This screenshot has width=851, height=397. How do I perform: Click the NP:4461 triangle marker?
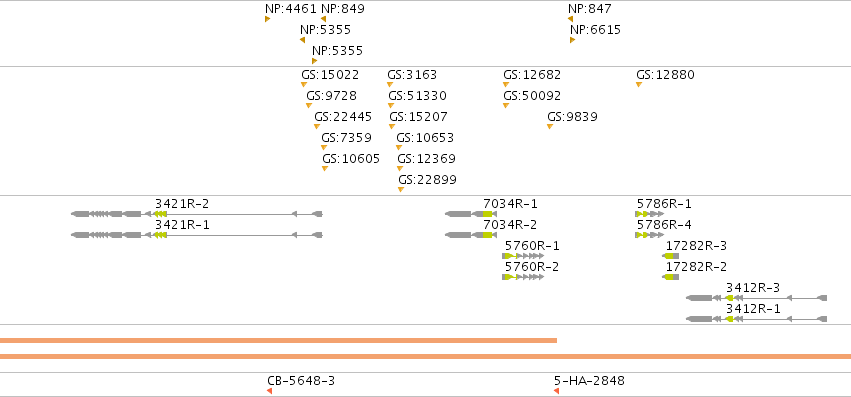tap(268, 19)
